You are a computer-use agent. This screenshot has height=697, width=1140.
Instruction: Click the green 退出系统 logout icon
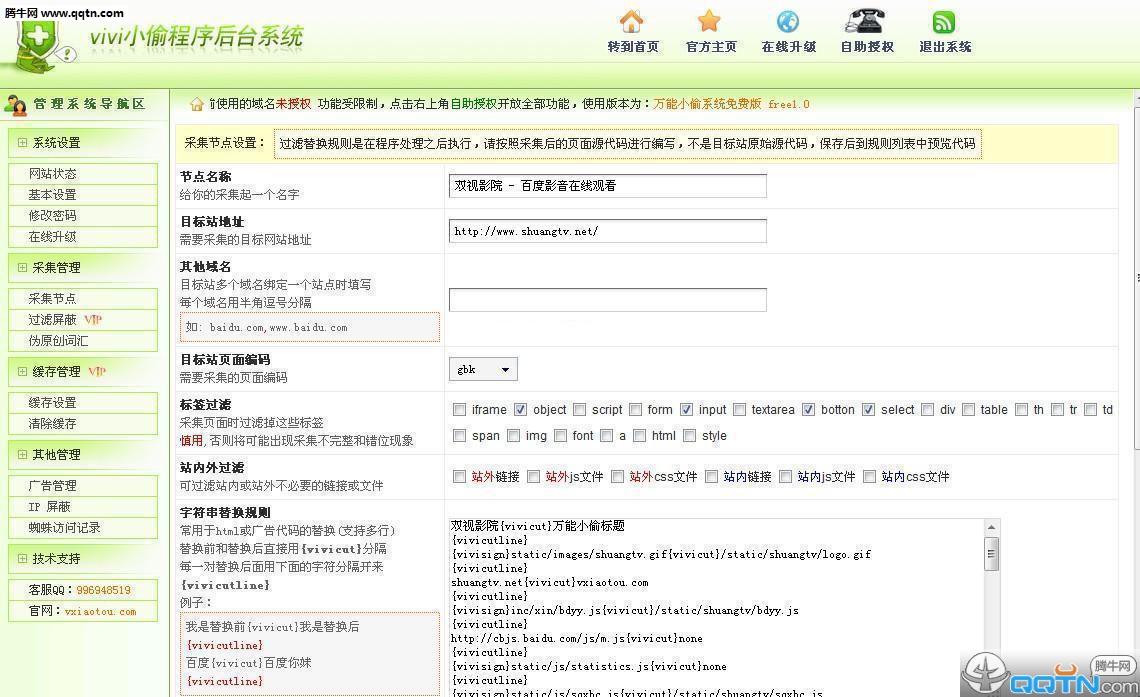[x=944, y=22]
